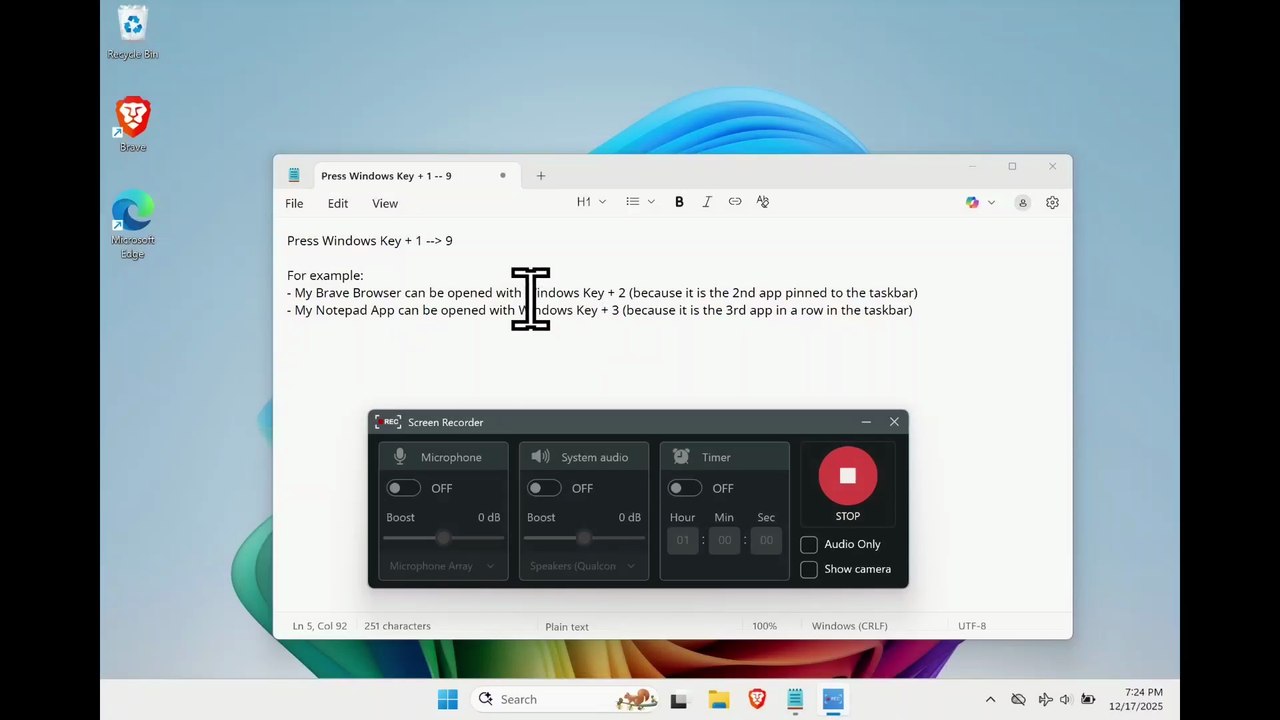Click the airplane mode tray icon
This screenshot has height=720, width=1280.
(1045, 700)
